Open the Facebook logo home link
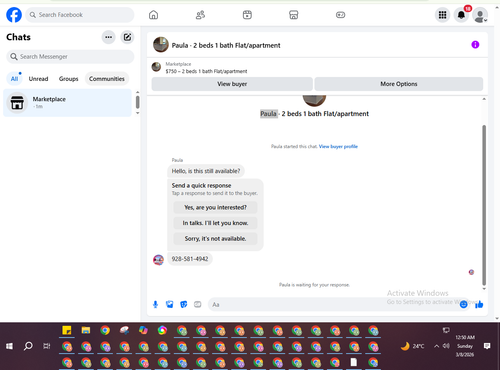The image size is (500, 370). pos(14,15)
